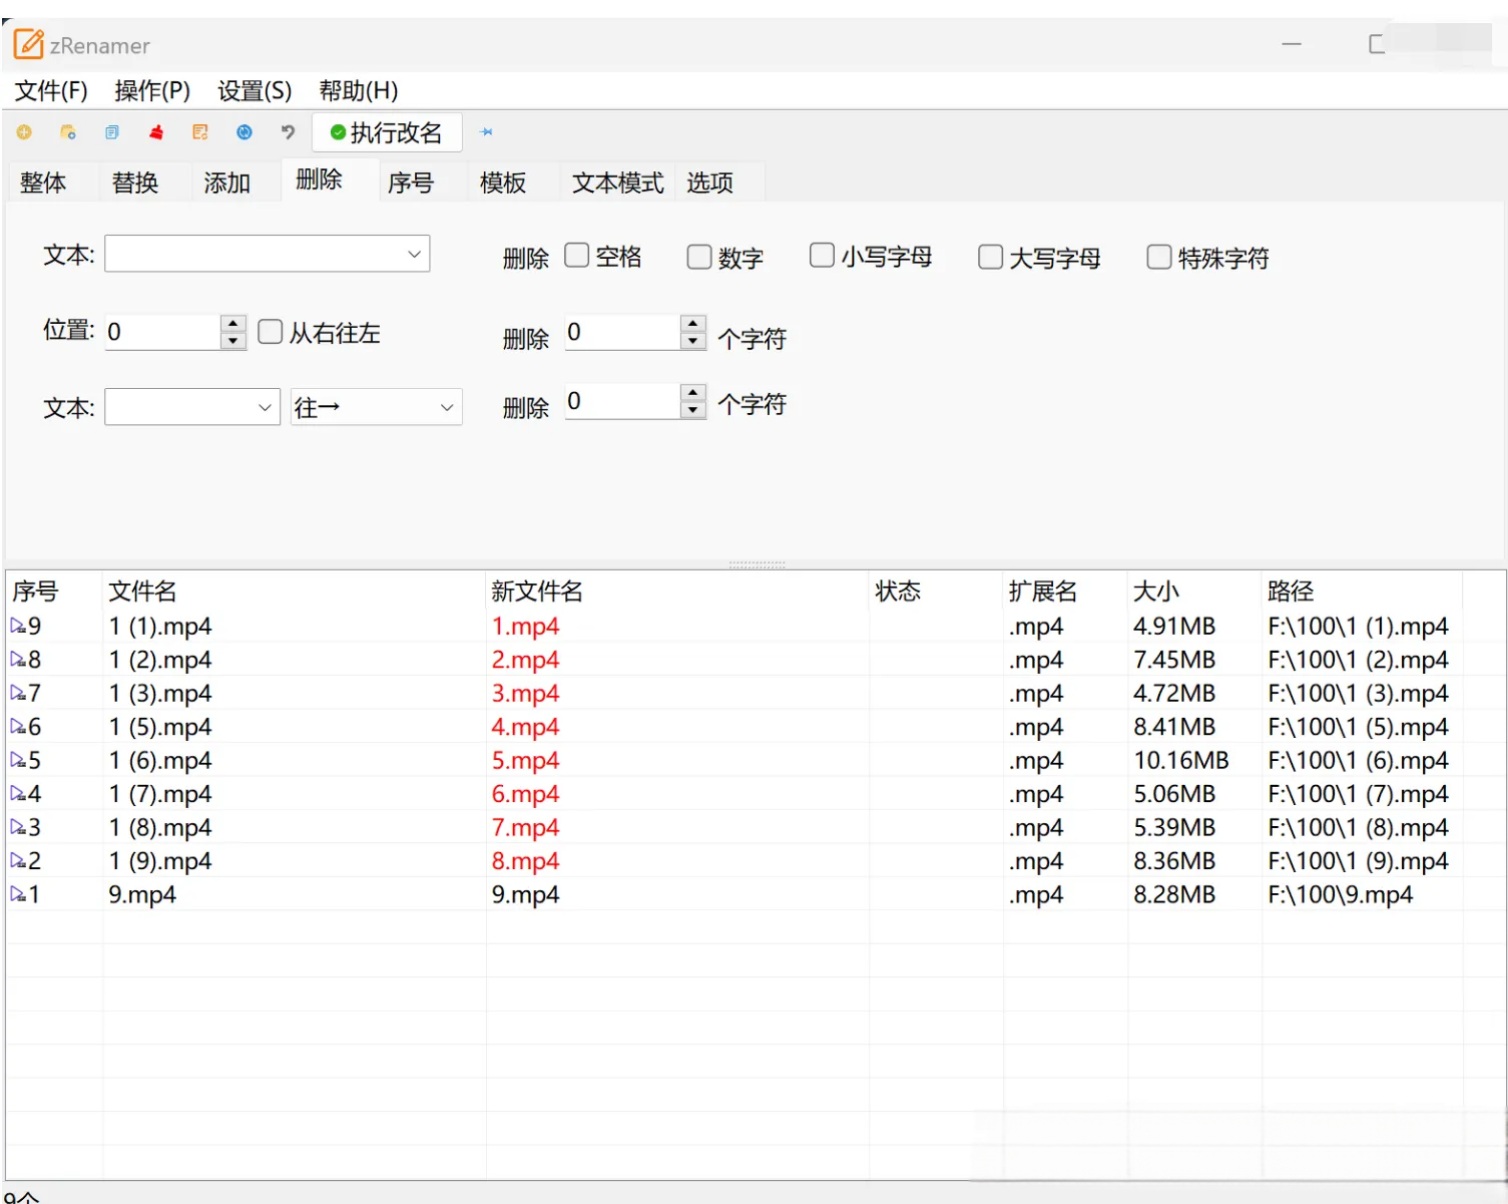The image size is (1508, 1204).
Task: Select the file name 9.mp4 in 文件名 column
Action: coord(142,894)
